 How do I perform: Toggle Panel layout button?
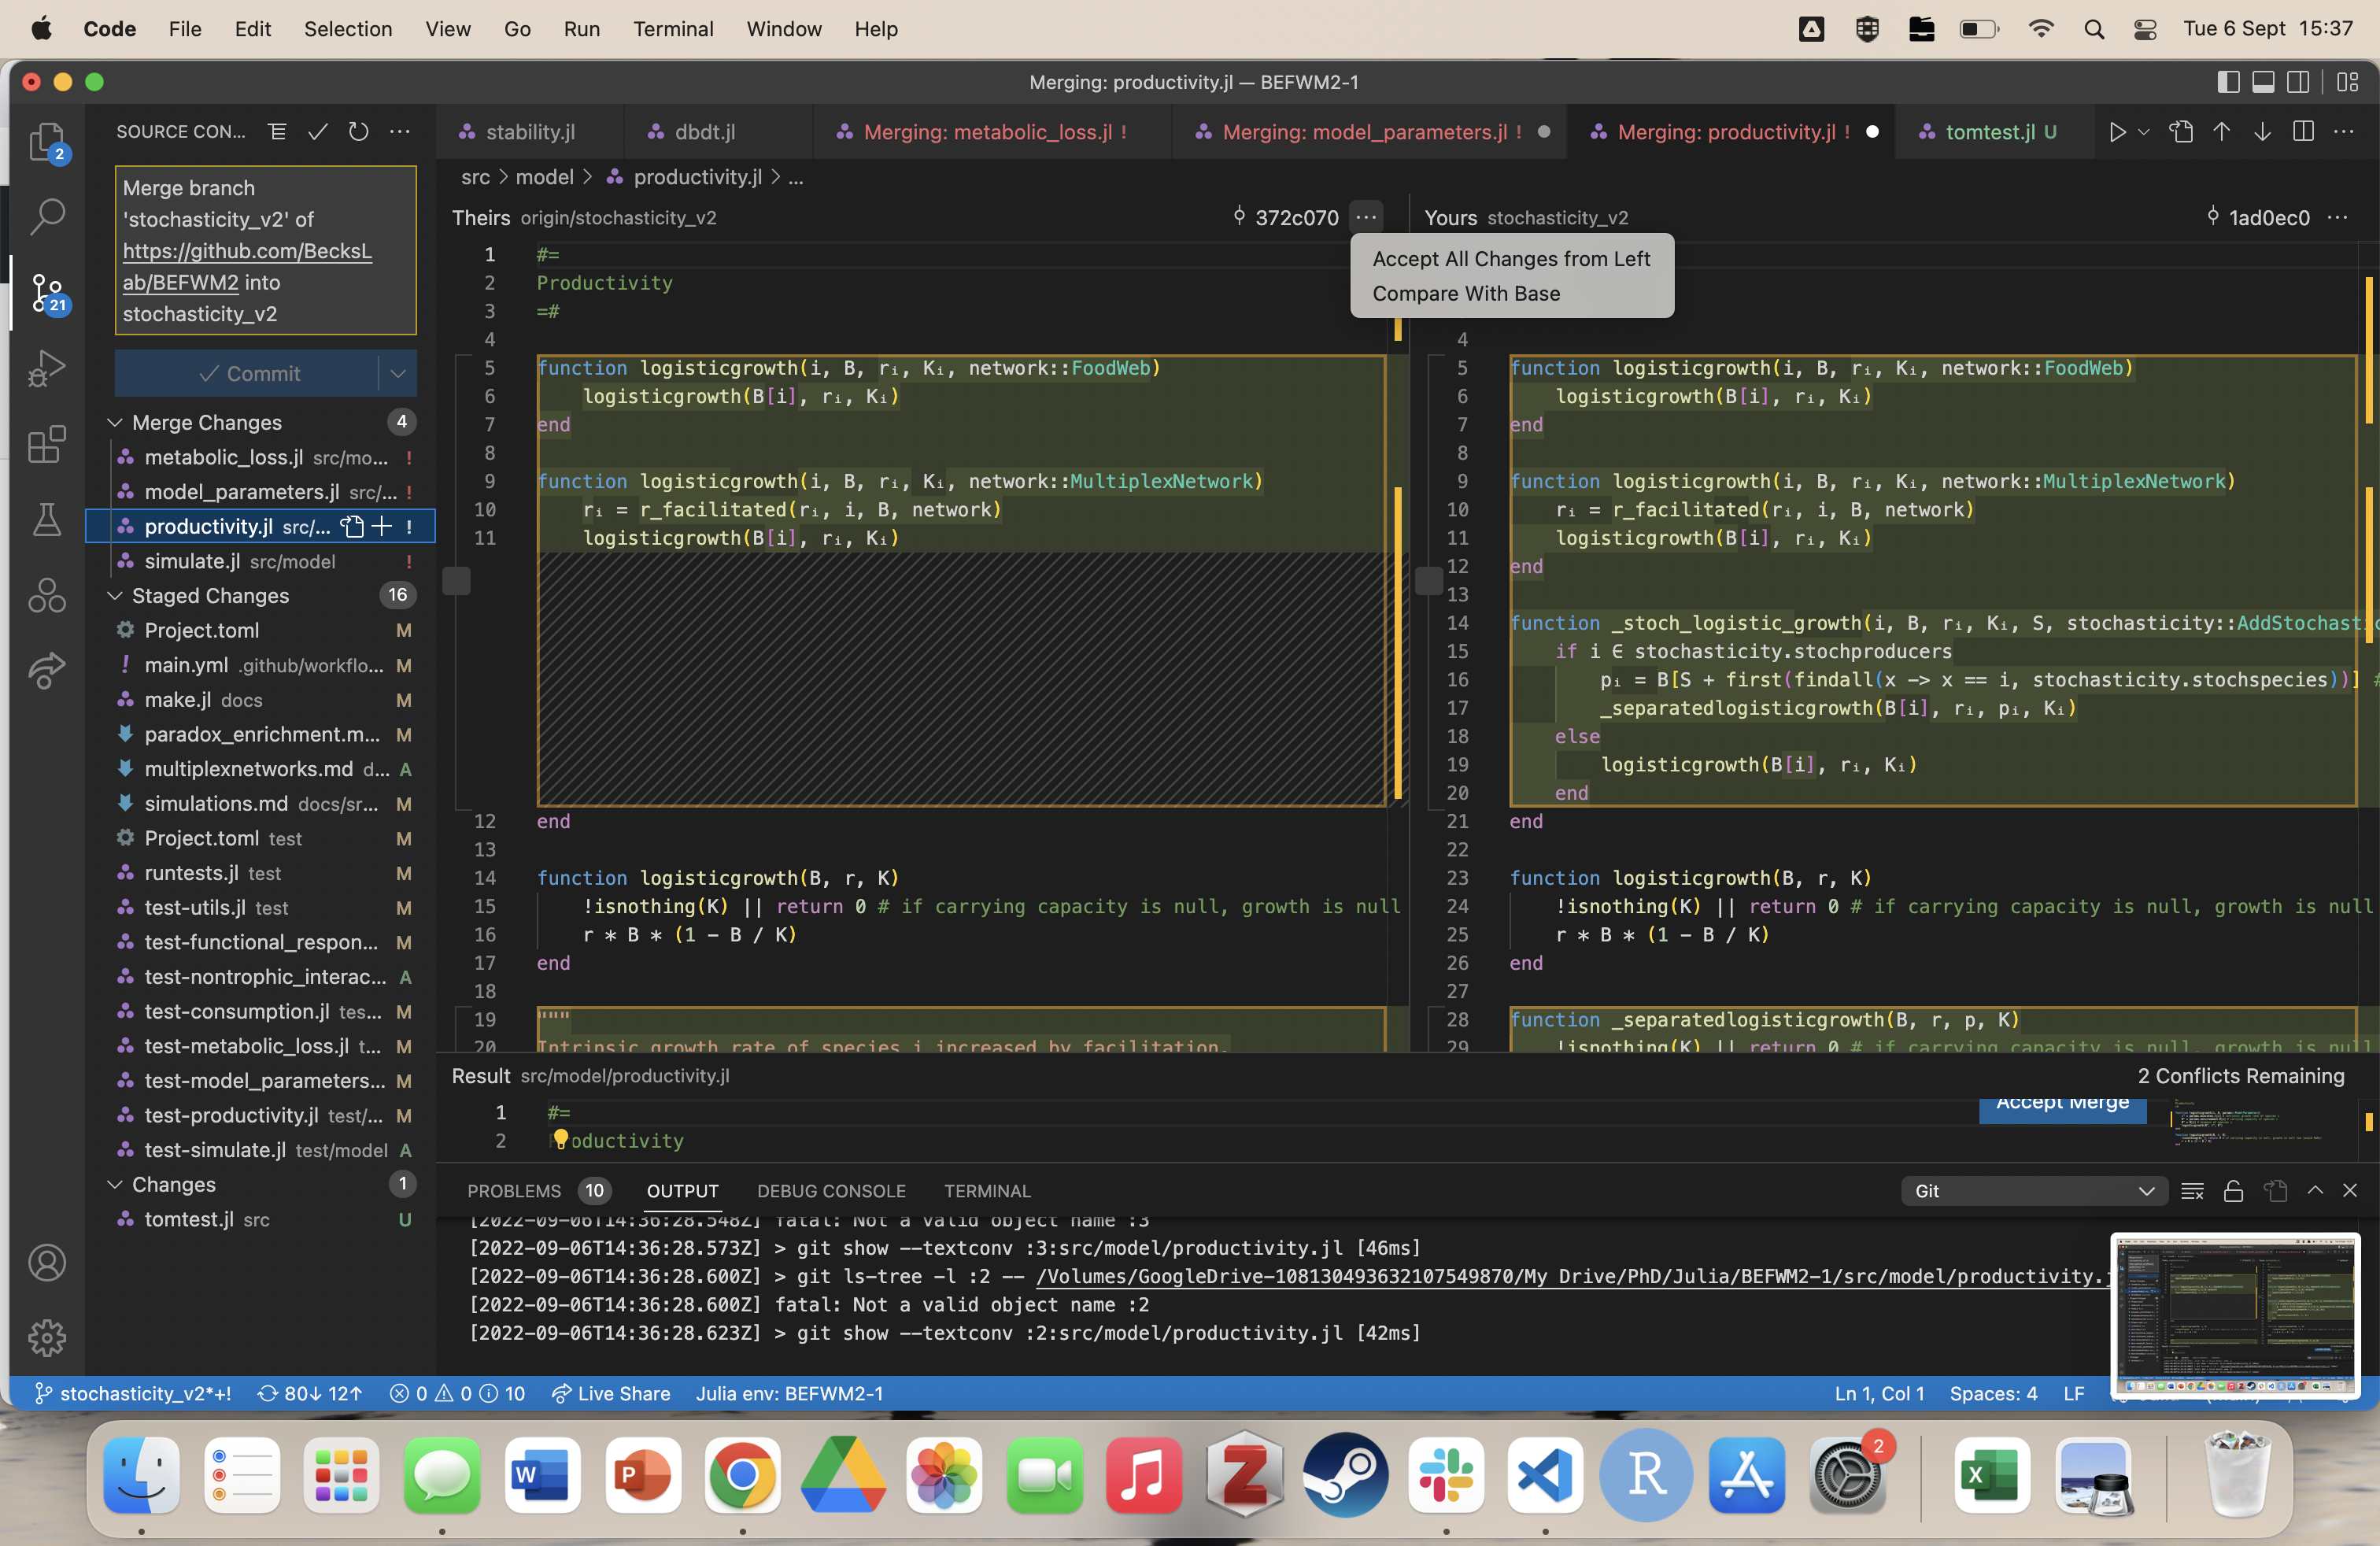coord(2263,82)
